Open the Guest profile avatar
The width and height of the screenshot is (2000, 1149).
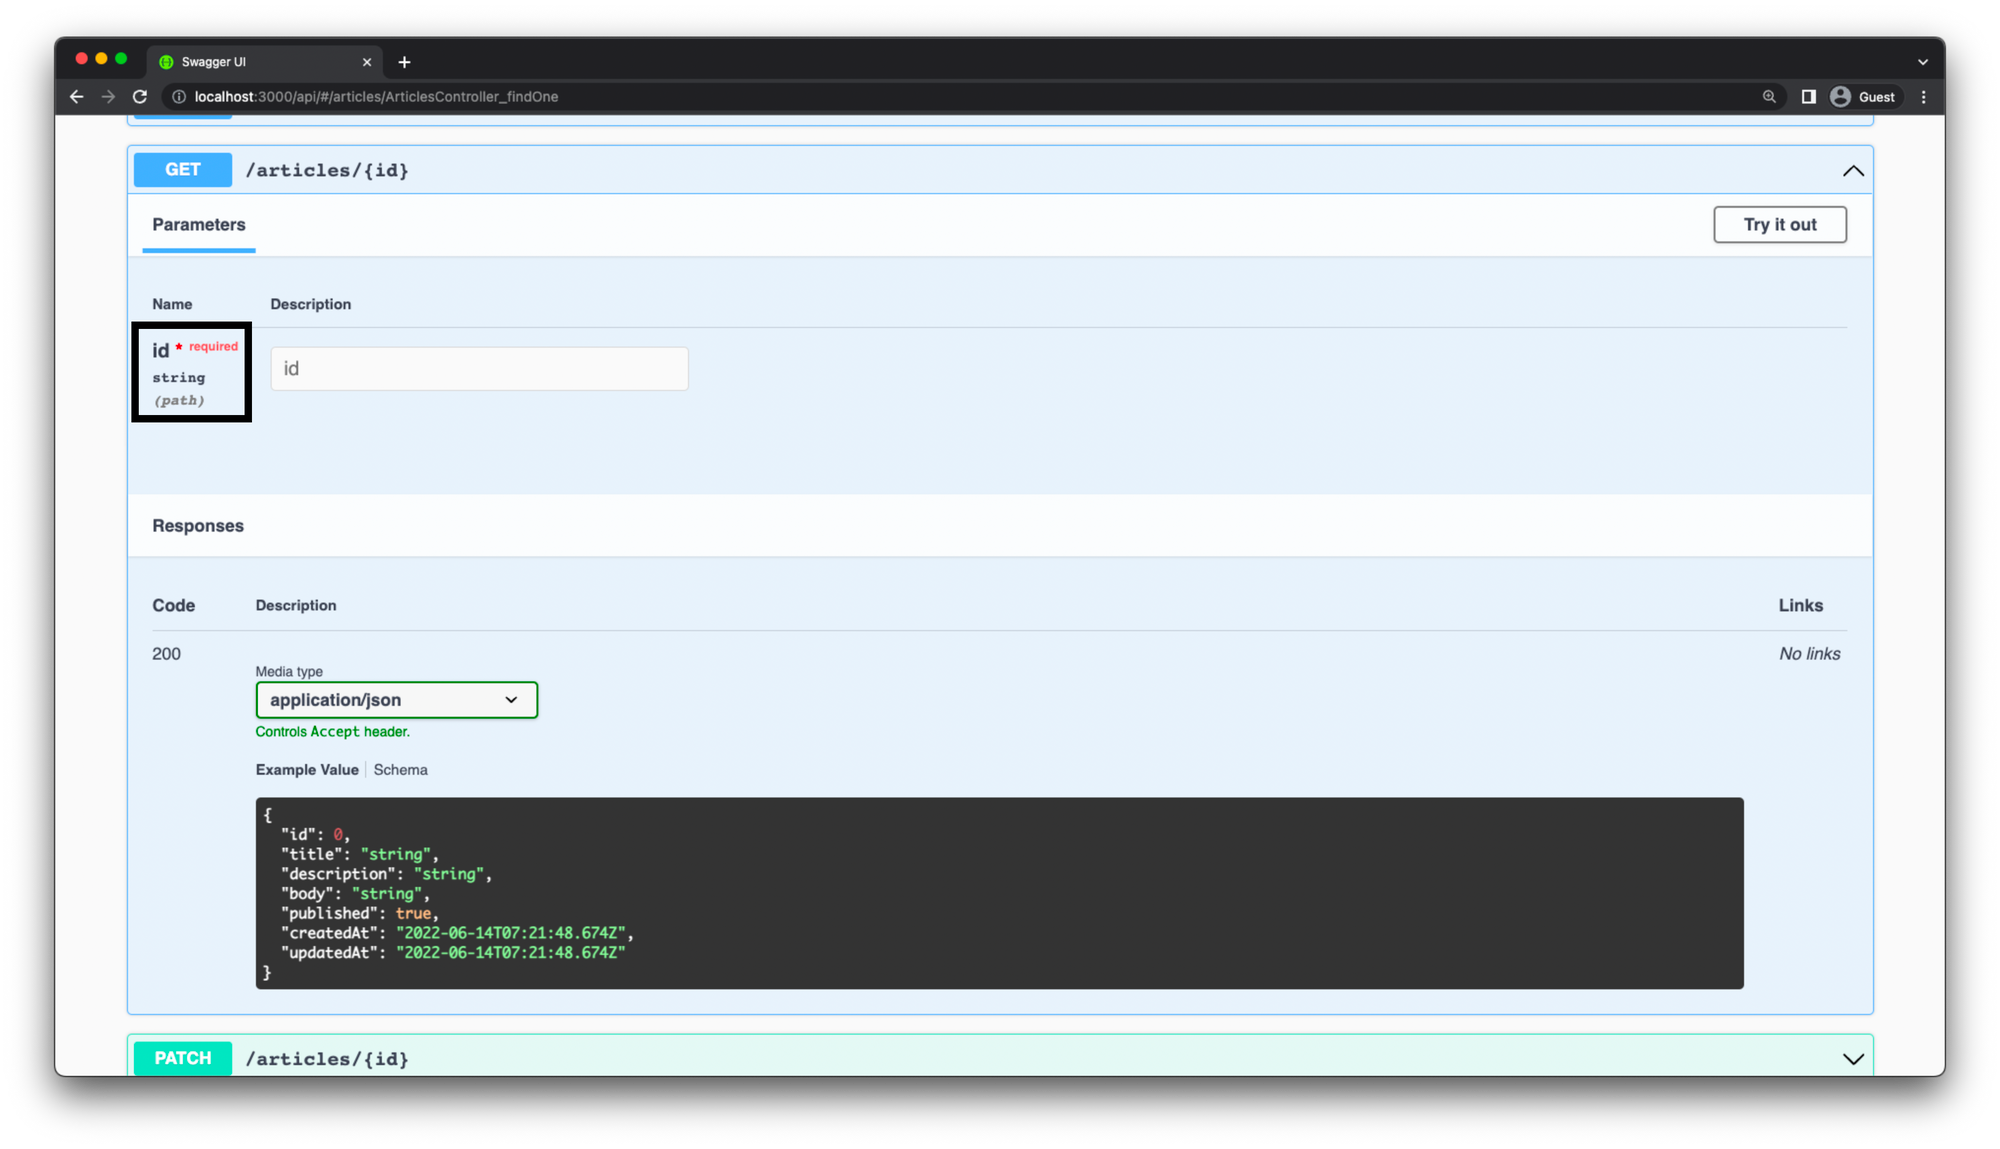tap(1840, 97)
